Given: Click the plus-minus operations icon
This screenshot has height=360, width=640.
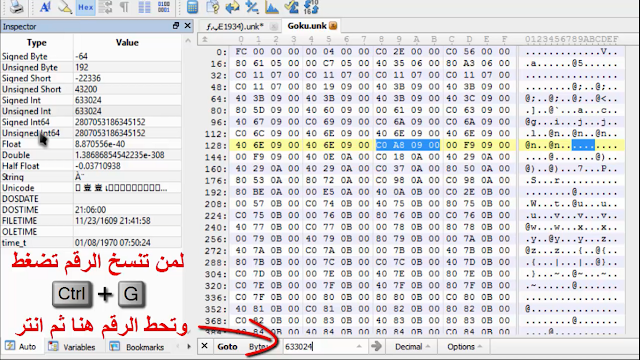Looking at the screenshot, I should (252, 7).
